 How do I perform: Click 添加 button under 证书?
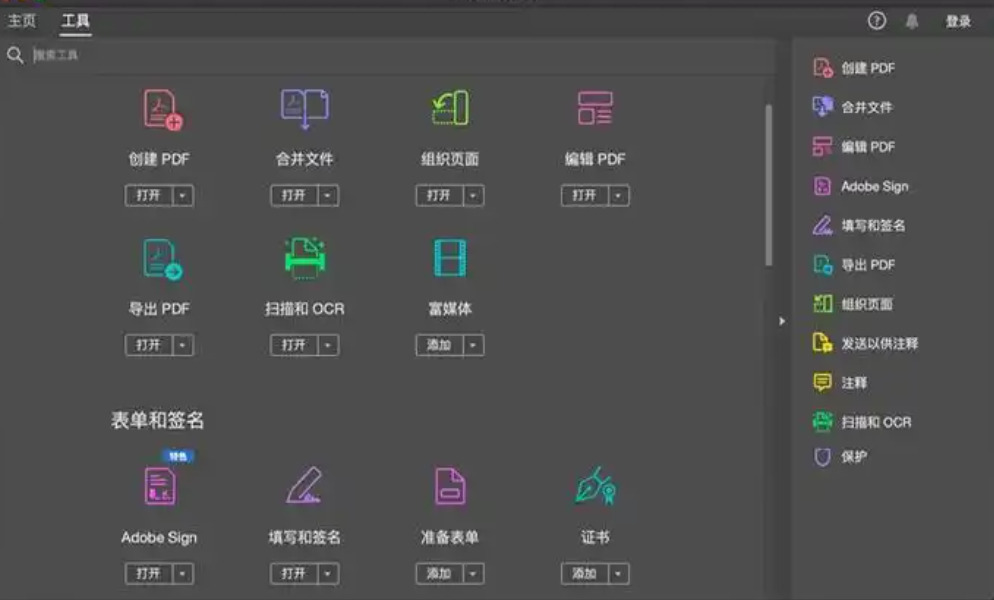(x=584, y=573)
